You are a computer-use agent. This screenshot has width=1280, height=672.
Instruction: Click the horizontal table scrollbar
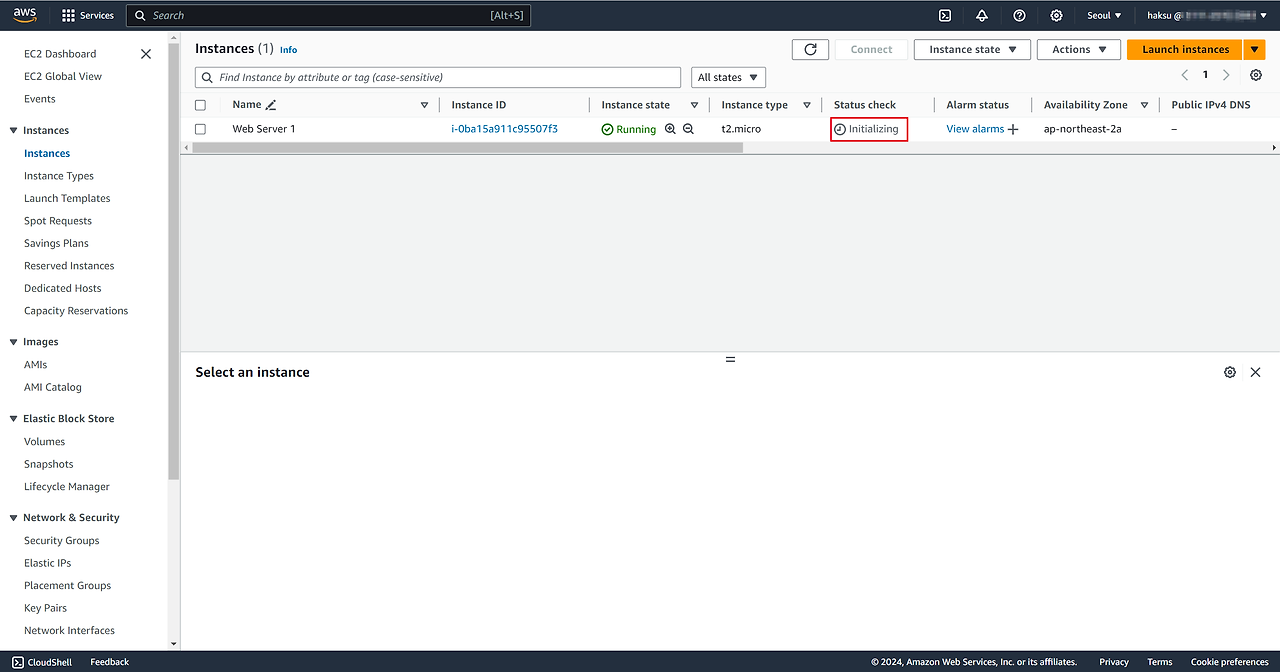(467, 148)
